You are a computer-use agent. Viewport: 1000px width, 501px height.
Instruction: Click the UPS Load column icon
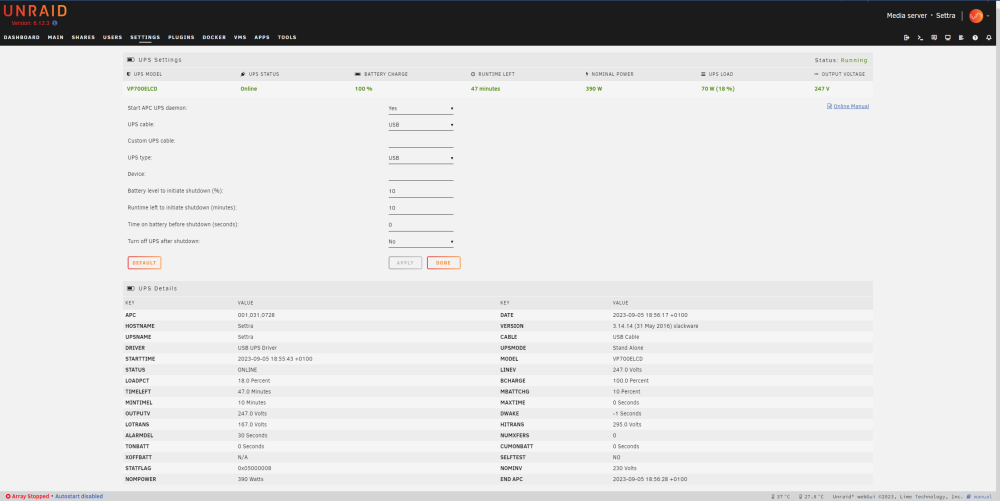(x=703, y=74)
